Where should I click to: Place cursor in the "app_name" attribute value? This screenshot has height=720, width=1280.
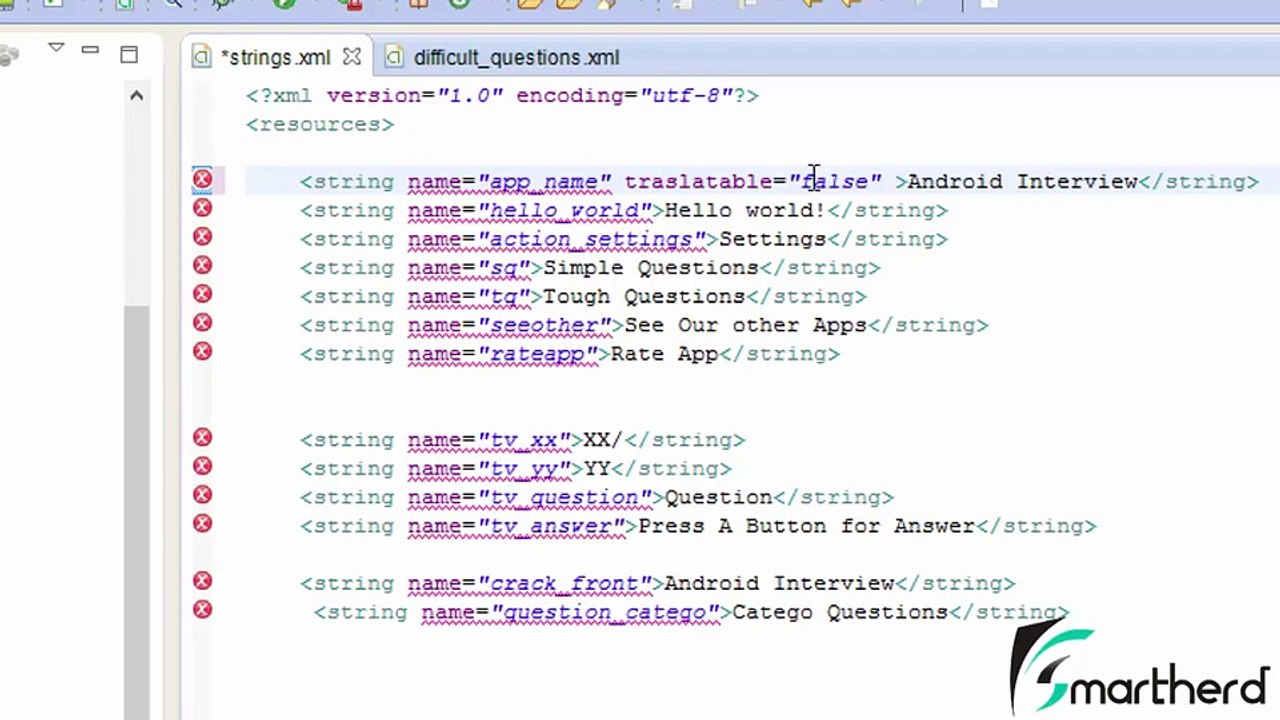tap(545, 182)
